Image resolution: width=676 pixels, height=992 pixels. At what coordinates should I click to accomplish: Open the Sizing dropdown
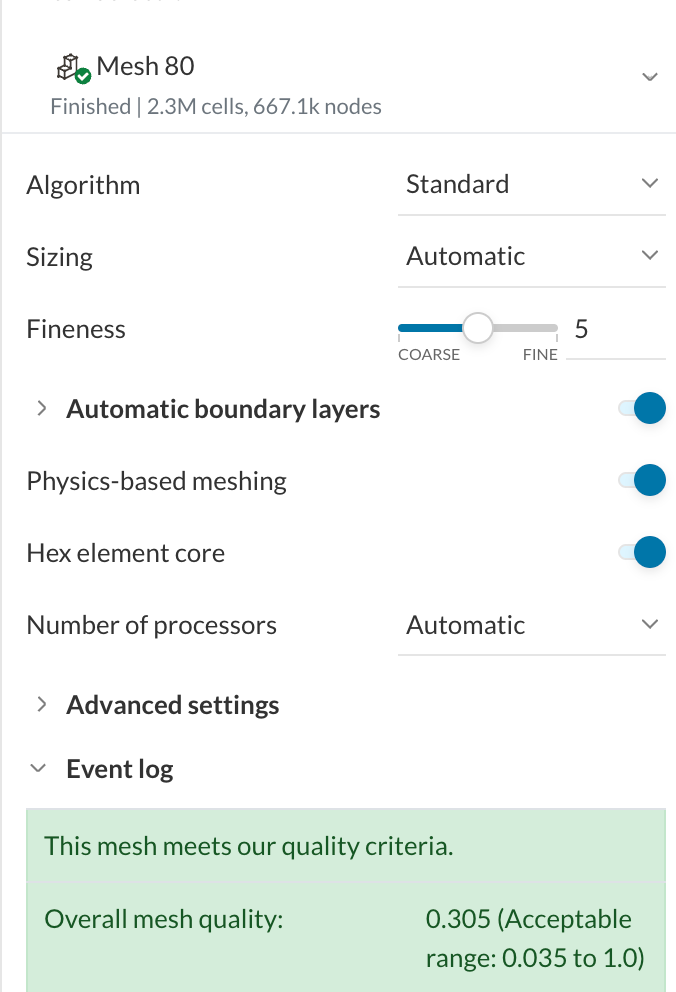point(531,256)
